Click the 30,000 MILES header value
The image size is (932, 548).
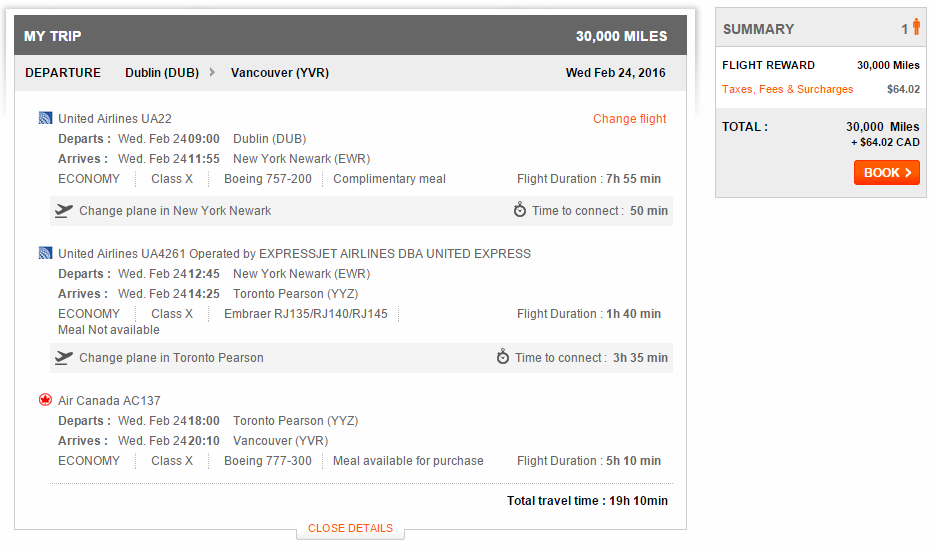click(621, 36)
